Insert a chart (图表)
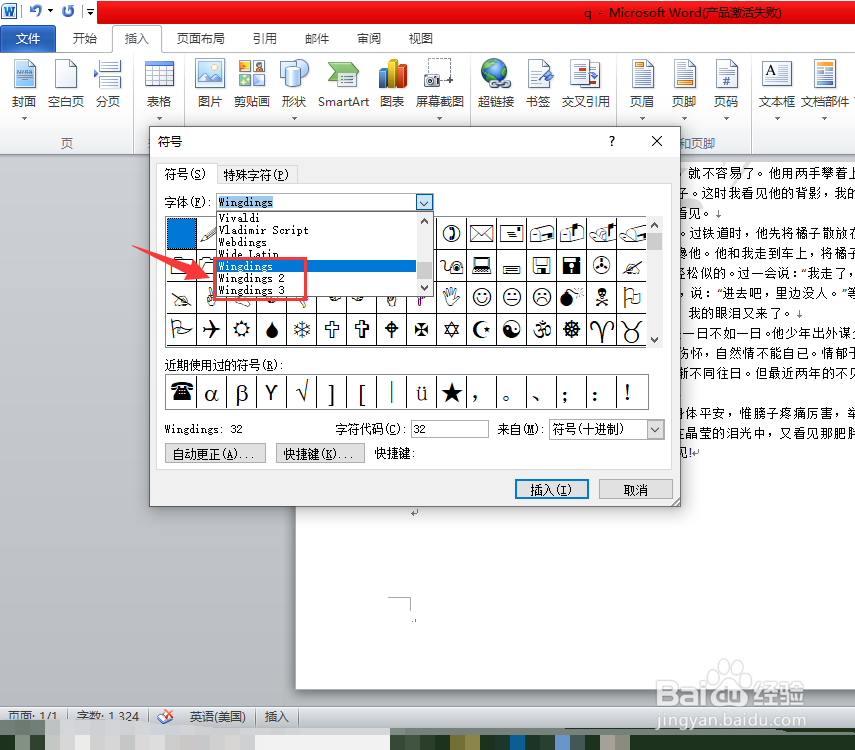Image resolution: width=855 pixels, height=750 pixels. pos(393,85)
